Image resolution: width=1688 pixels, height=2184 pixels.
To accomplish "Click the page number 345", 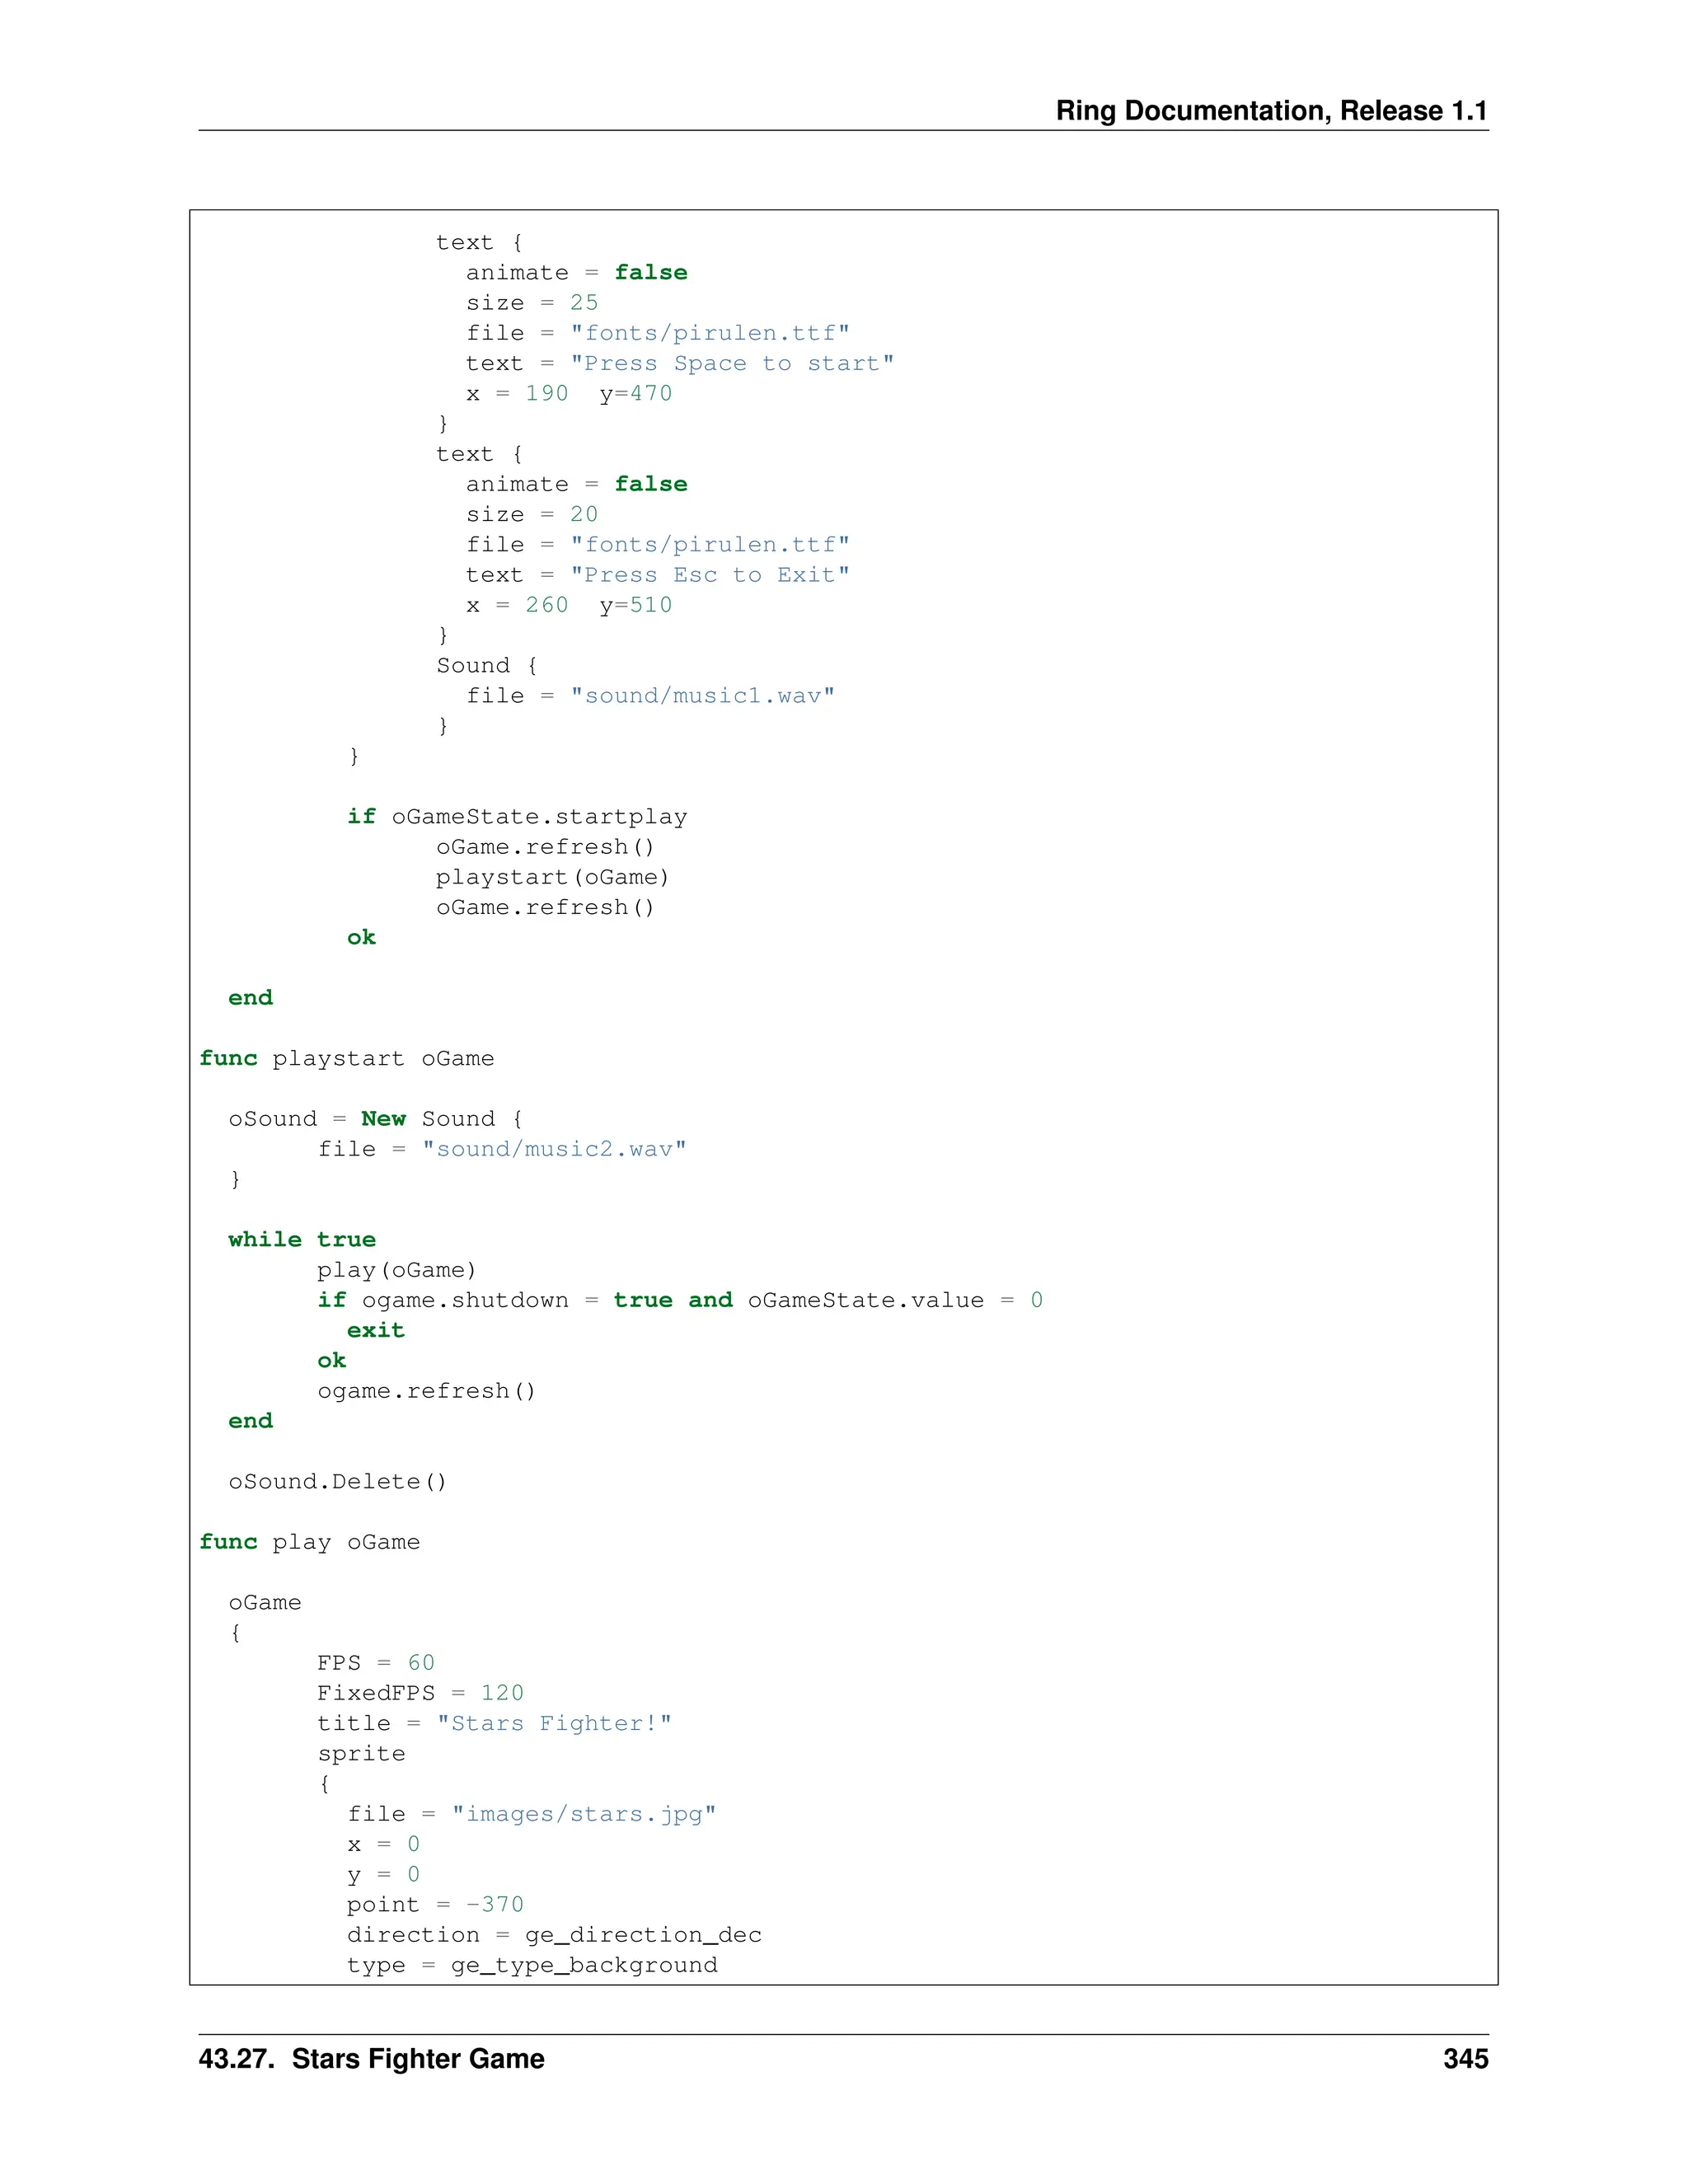I will (1465, 2058).
